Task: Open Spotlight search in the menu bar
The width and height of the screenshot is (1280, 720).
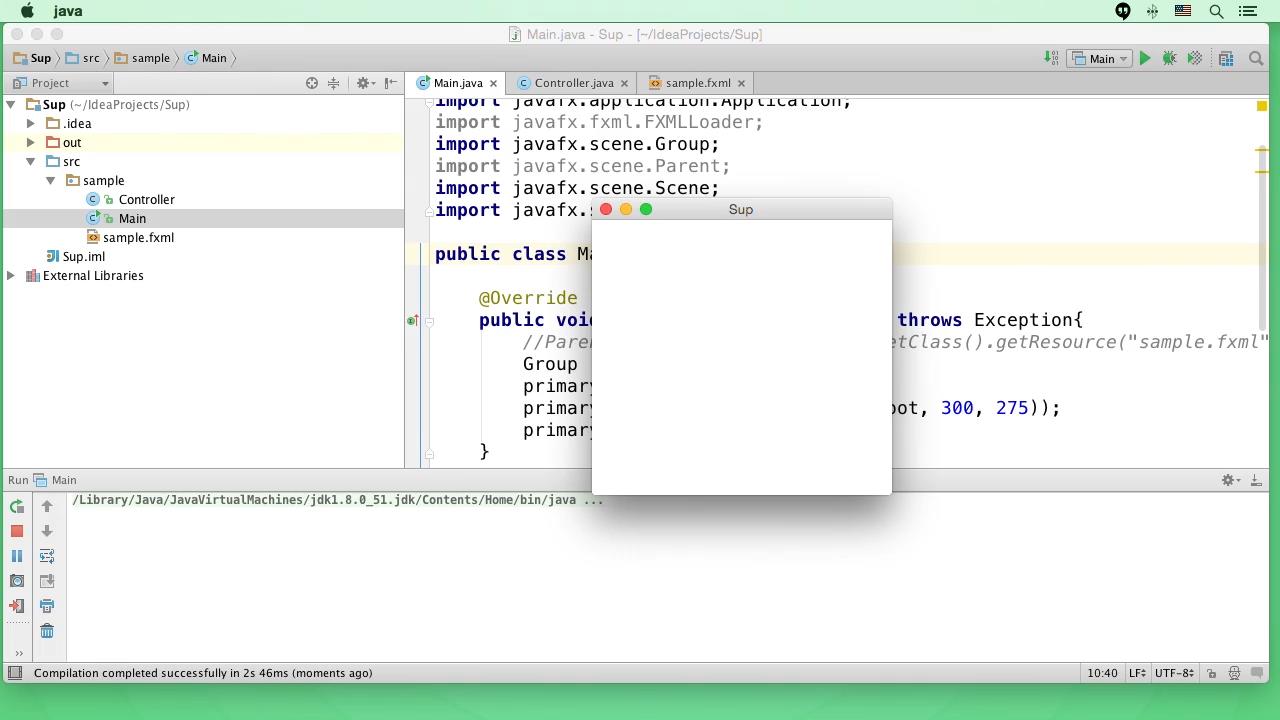Action: tap(1217, 11)
